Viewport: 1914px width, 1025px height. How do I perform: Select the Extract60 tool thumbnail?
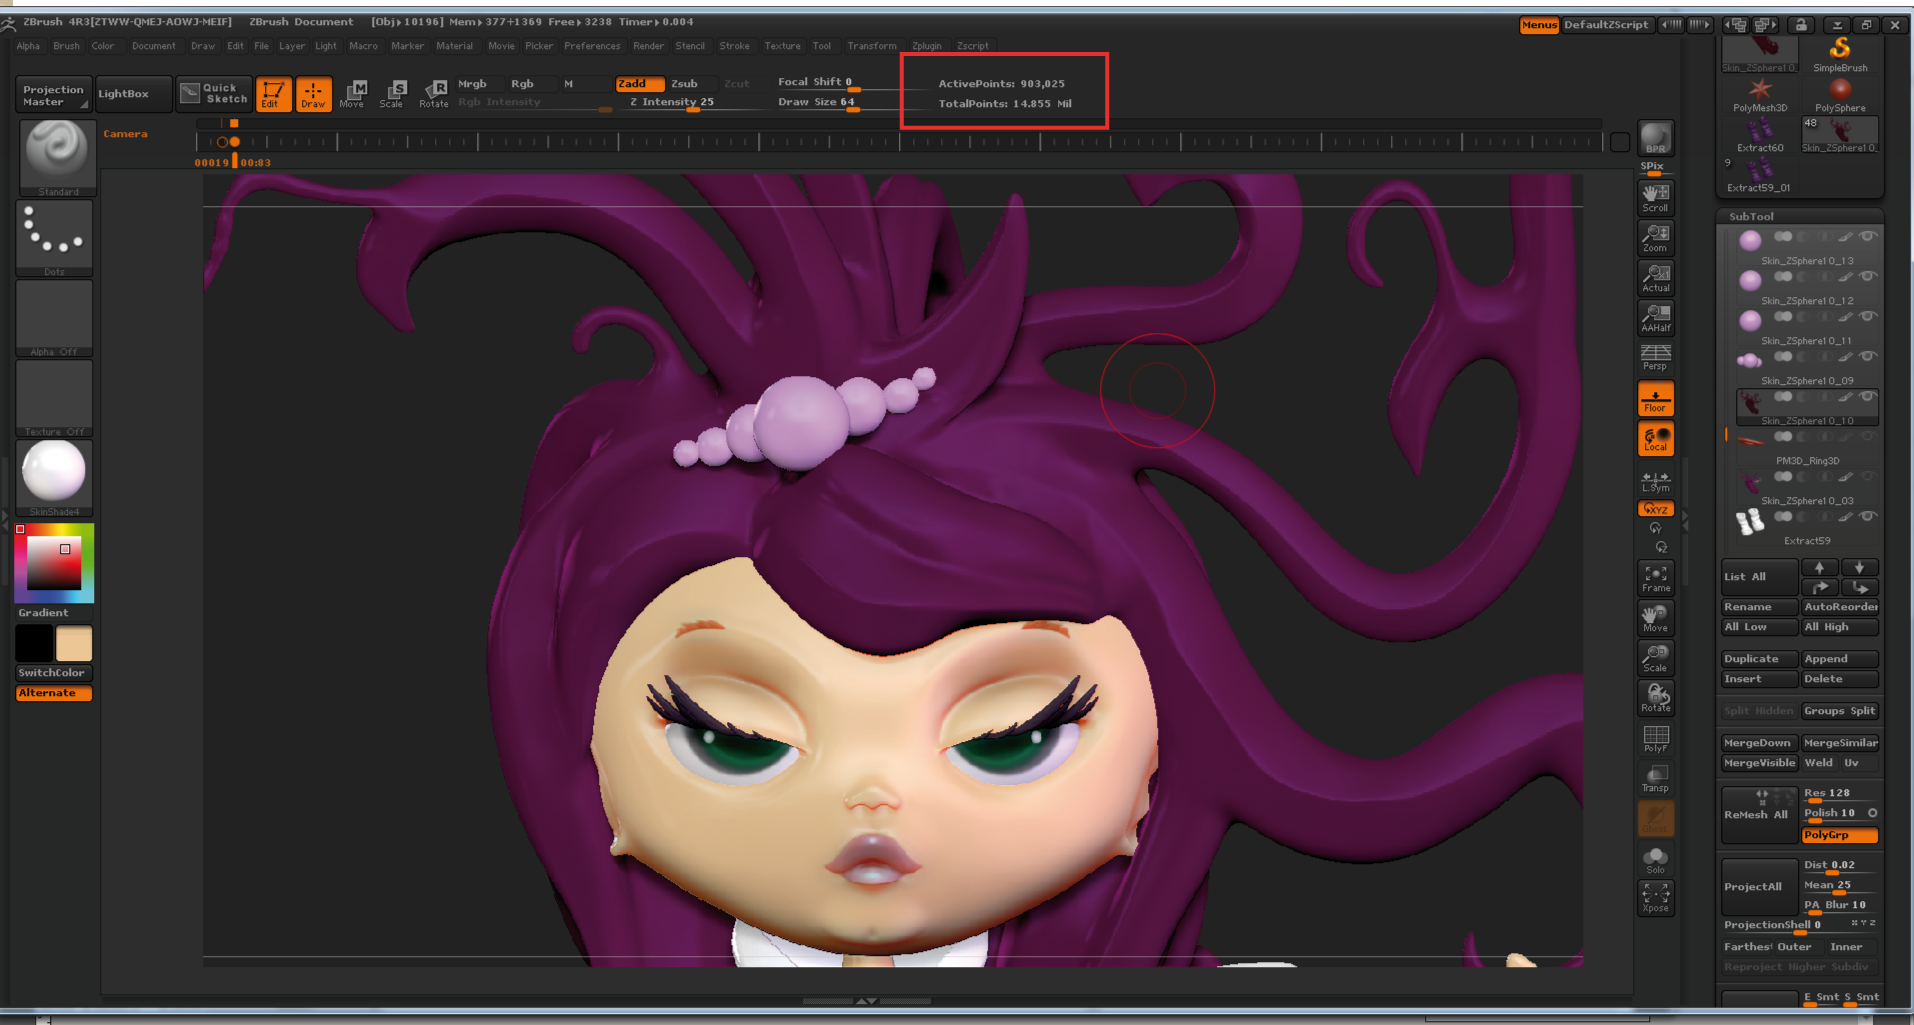[x=1760, y=135]
